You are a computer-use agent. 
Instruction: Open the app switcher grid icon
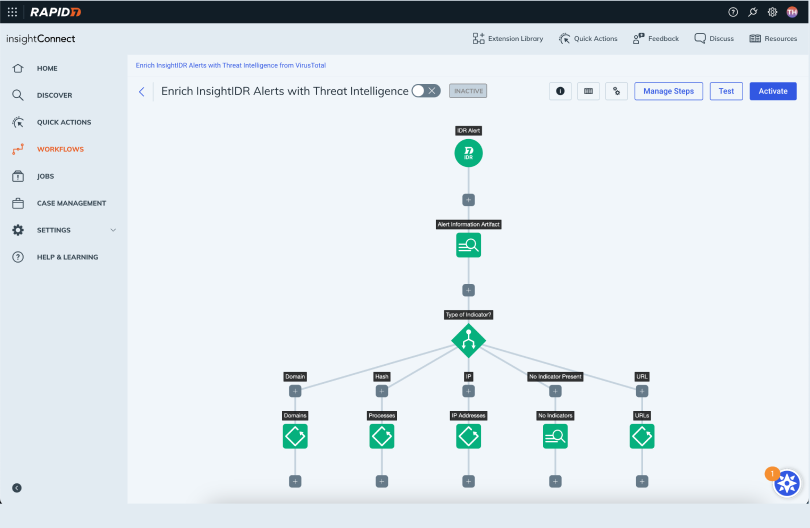click(12, 12)
